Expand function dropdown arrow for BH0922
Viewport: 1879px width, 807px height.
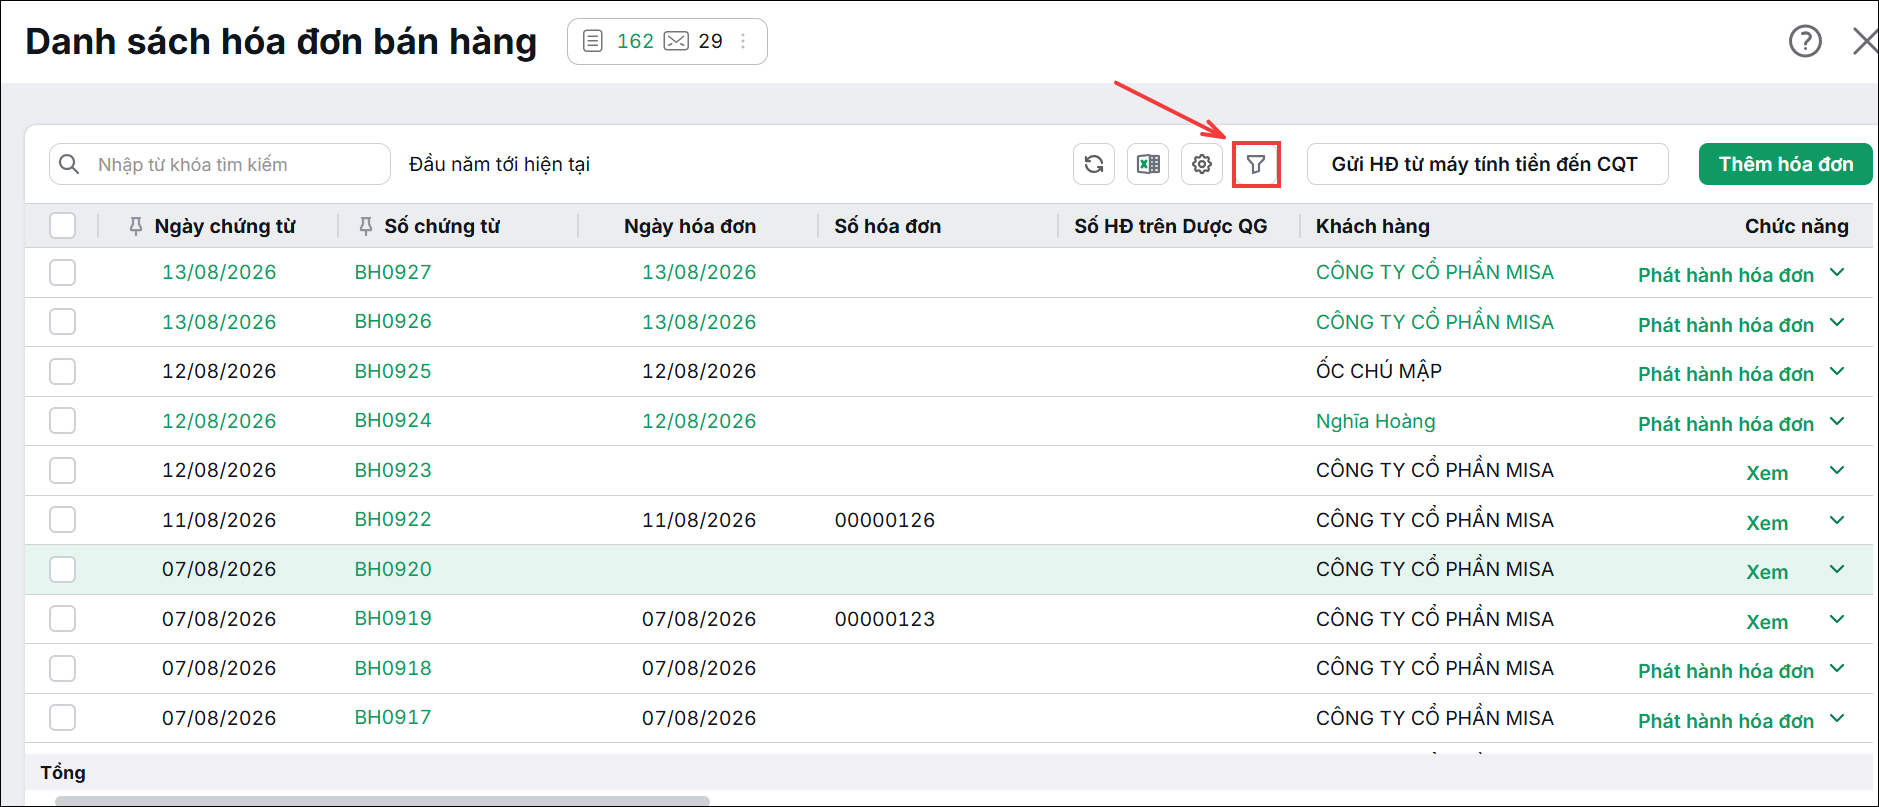(1837, 520)
